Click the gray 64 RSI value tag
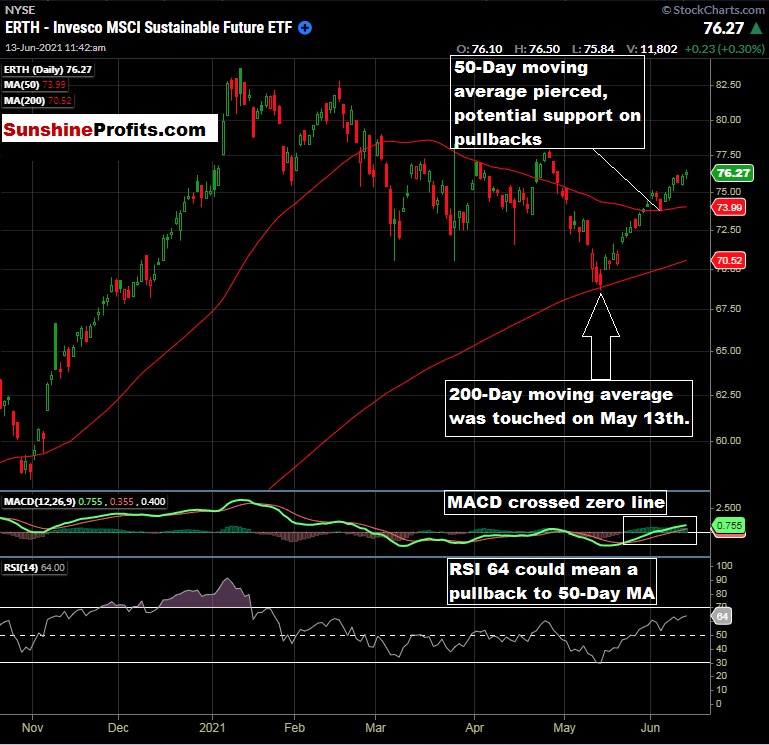The width and height of the screenshot is (769, 745). click(x=722, y=617)
